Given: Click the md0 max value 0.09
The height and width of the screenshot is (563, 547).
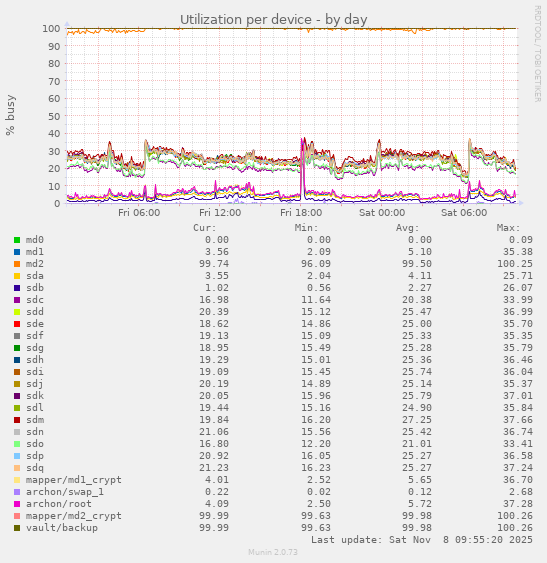Looking at the screenshot, I should (x=521, y=240).
